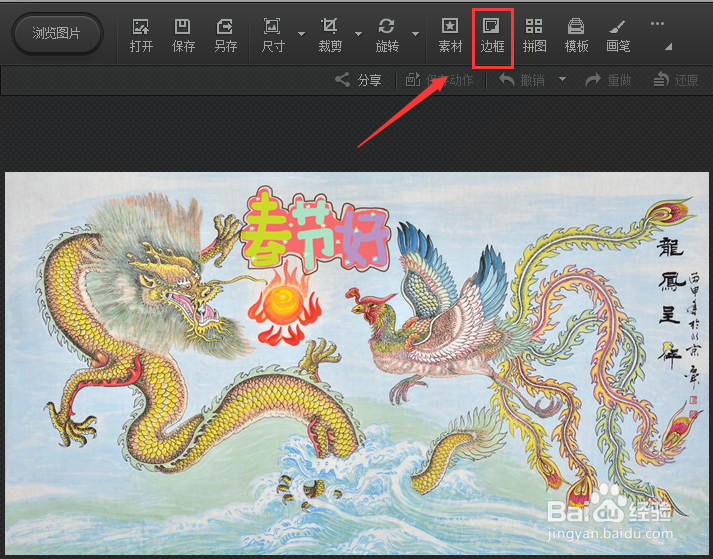Restore the original image with 还原
Image resolution: width=713 pixels, height=559 pixels.
tap(676, 81)
